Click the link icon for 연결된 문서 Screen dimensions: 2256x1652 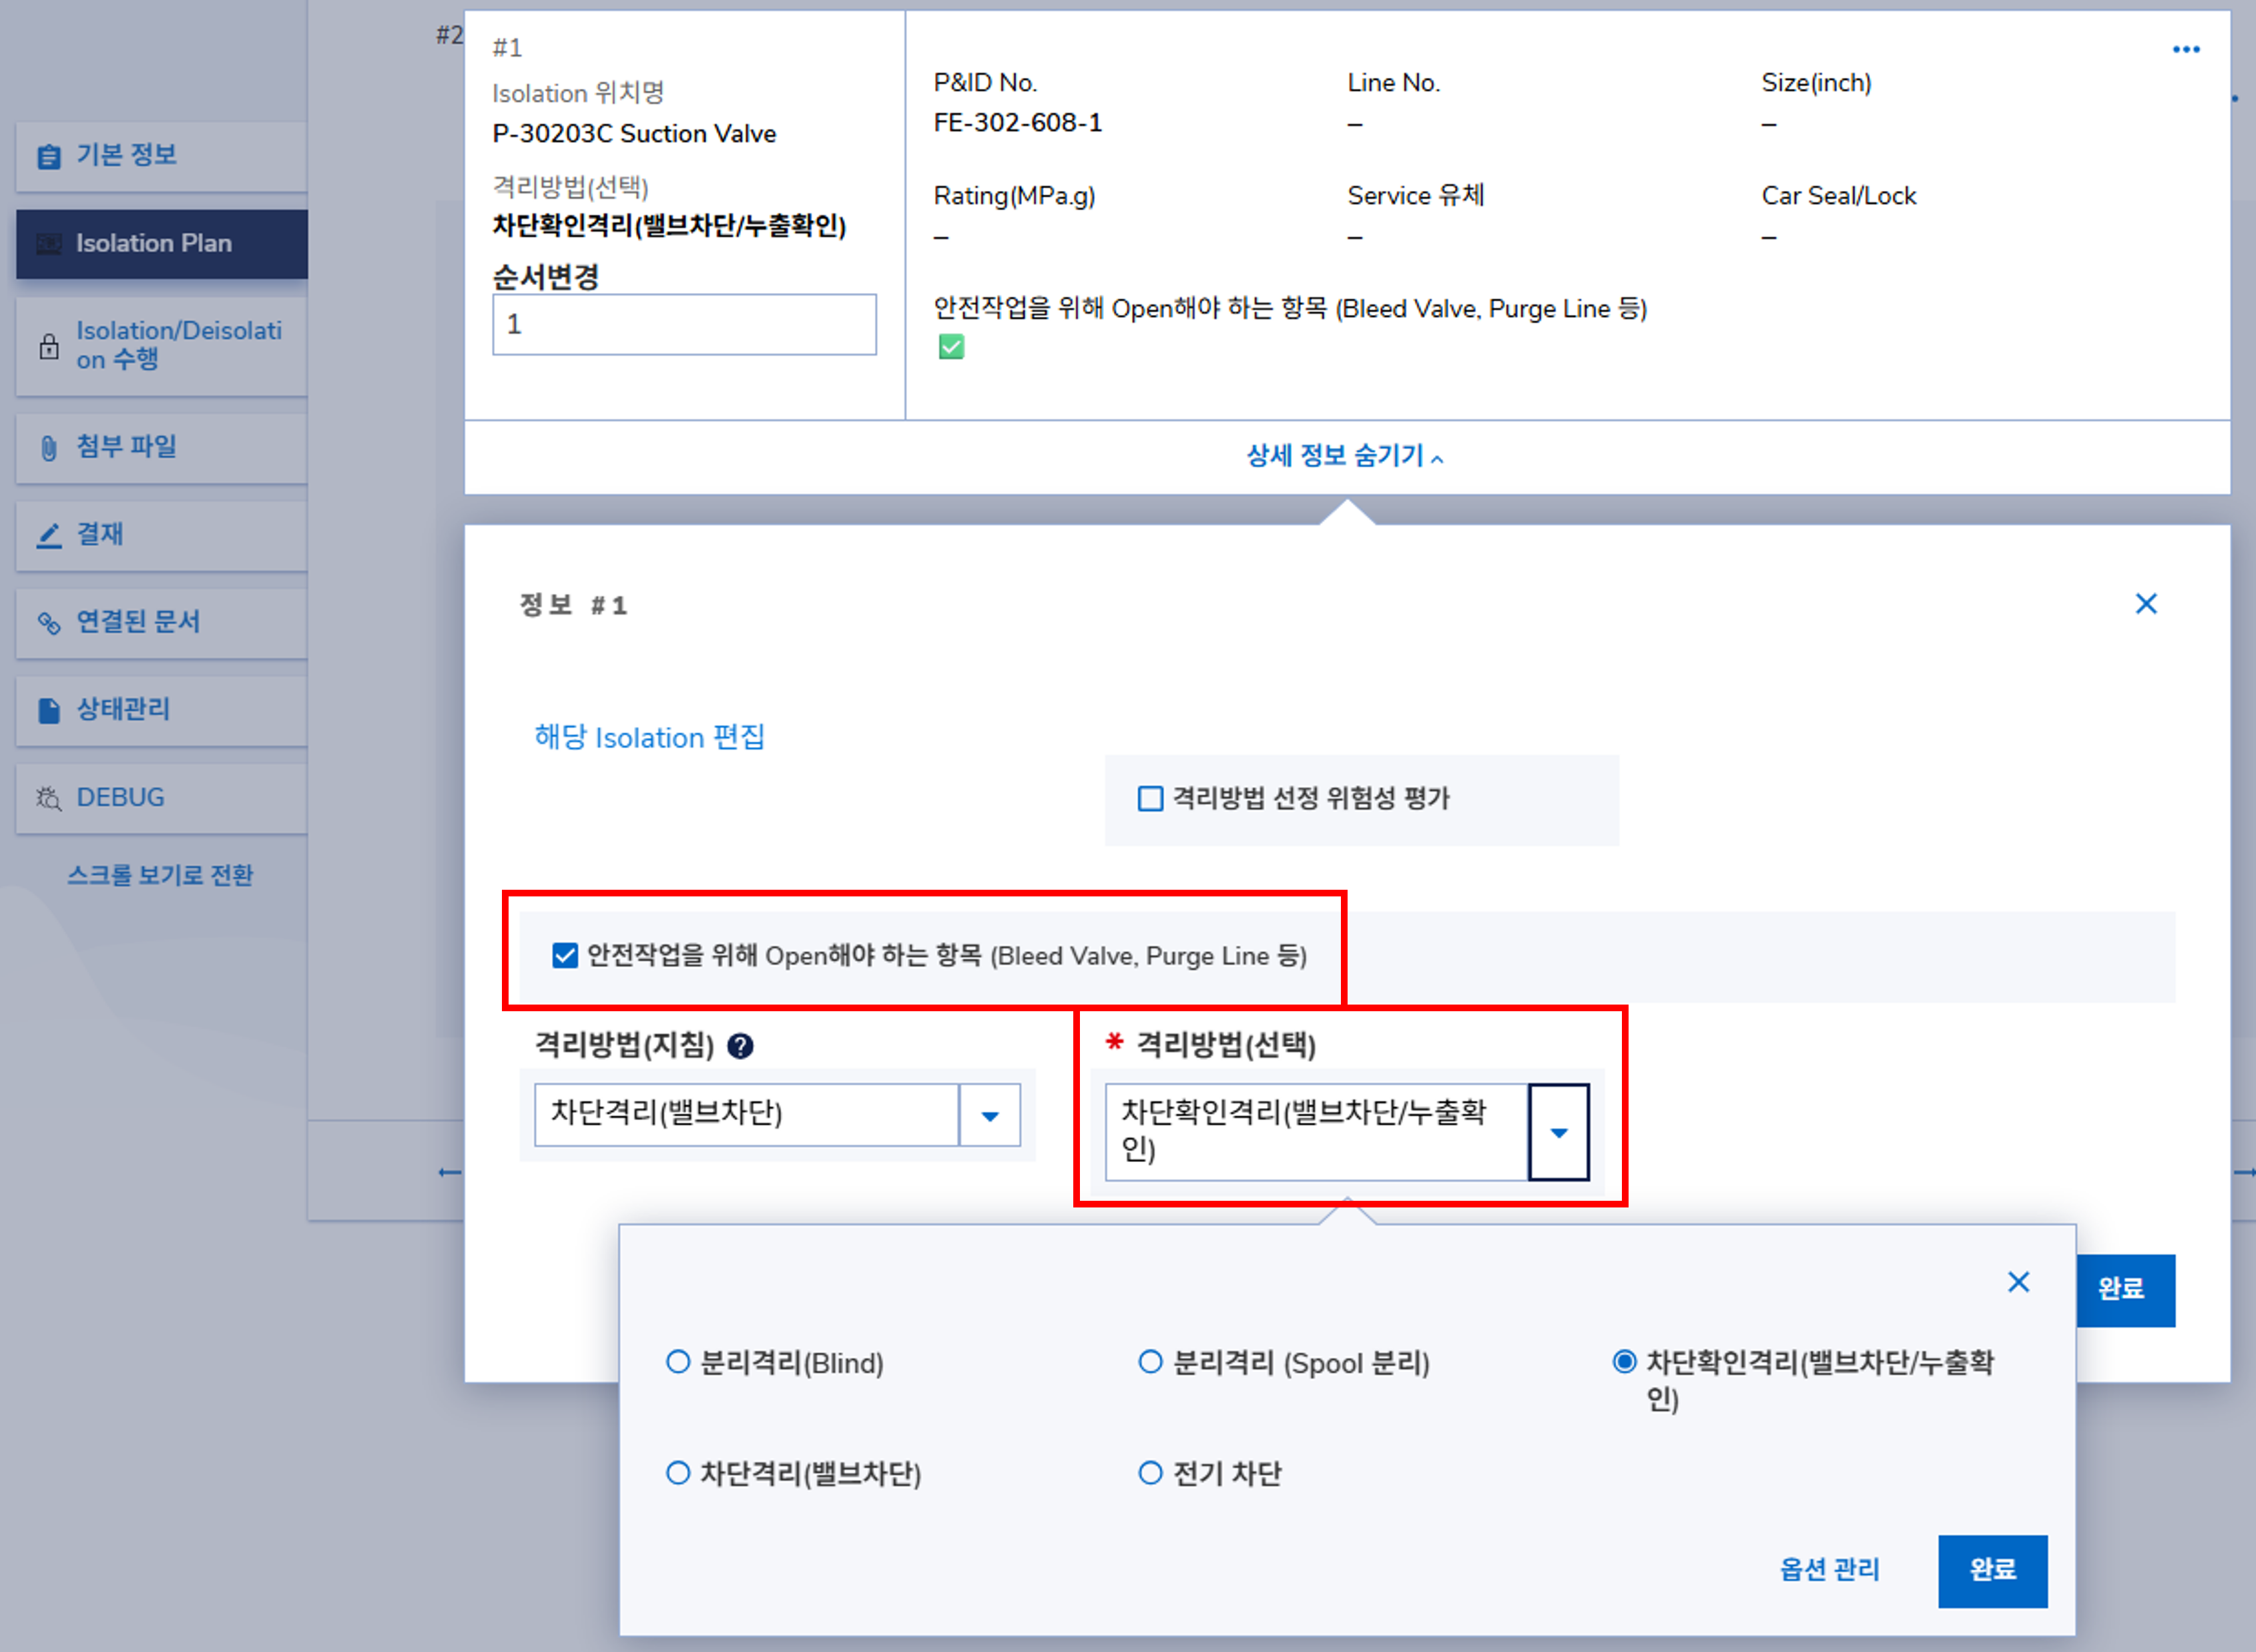(48, 623)
